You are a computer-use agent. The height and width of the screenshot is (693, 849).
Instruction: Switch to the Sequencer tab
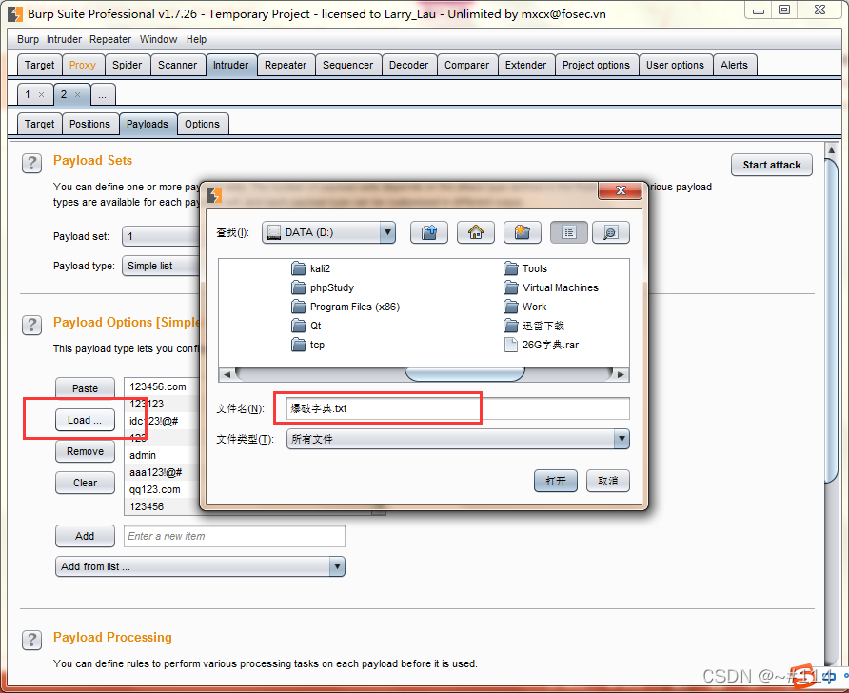[x=348, y=66]
